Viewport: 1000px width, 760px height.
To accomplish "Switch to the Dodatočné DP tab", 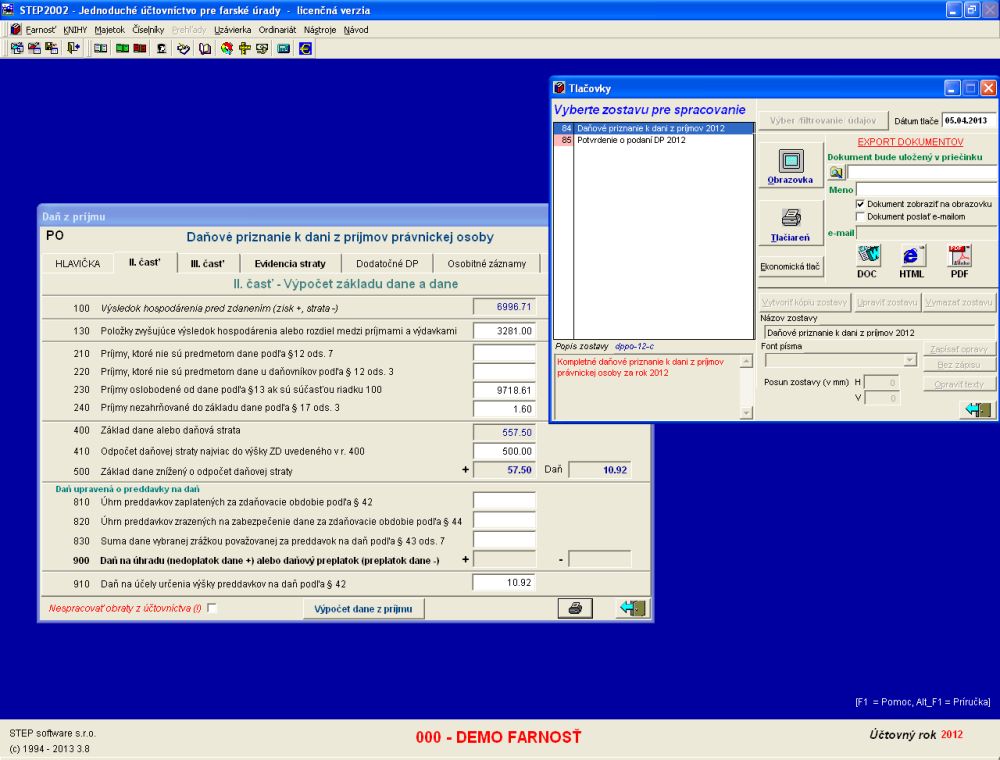I will (387, 263).
